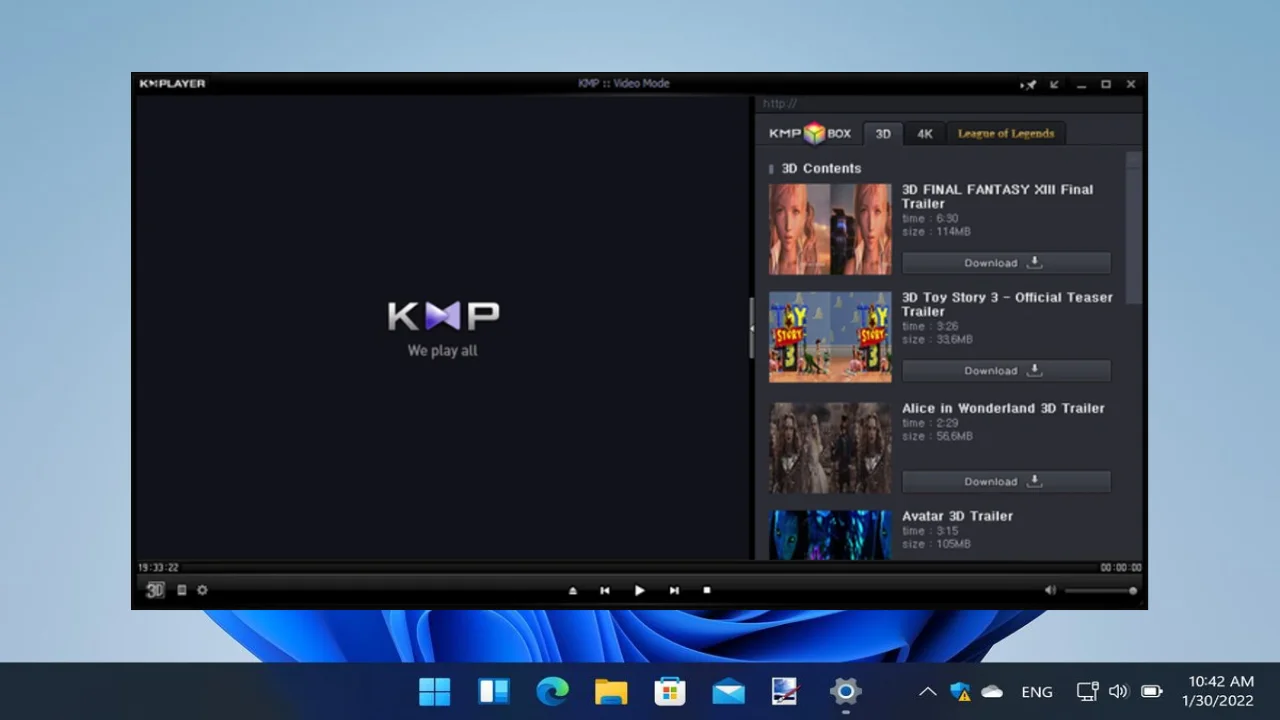Open the taskbar app beside Mail
Screen dimensions: 1280x720
tap(786, 691)
